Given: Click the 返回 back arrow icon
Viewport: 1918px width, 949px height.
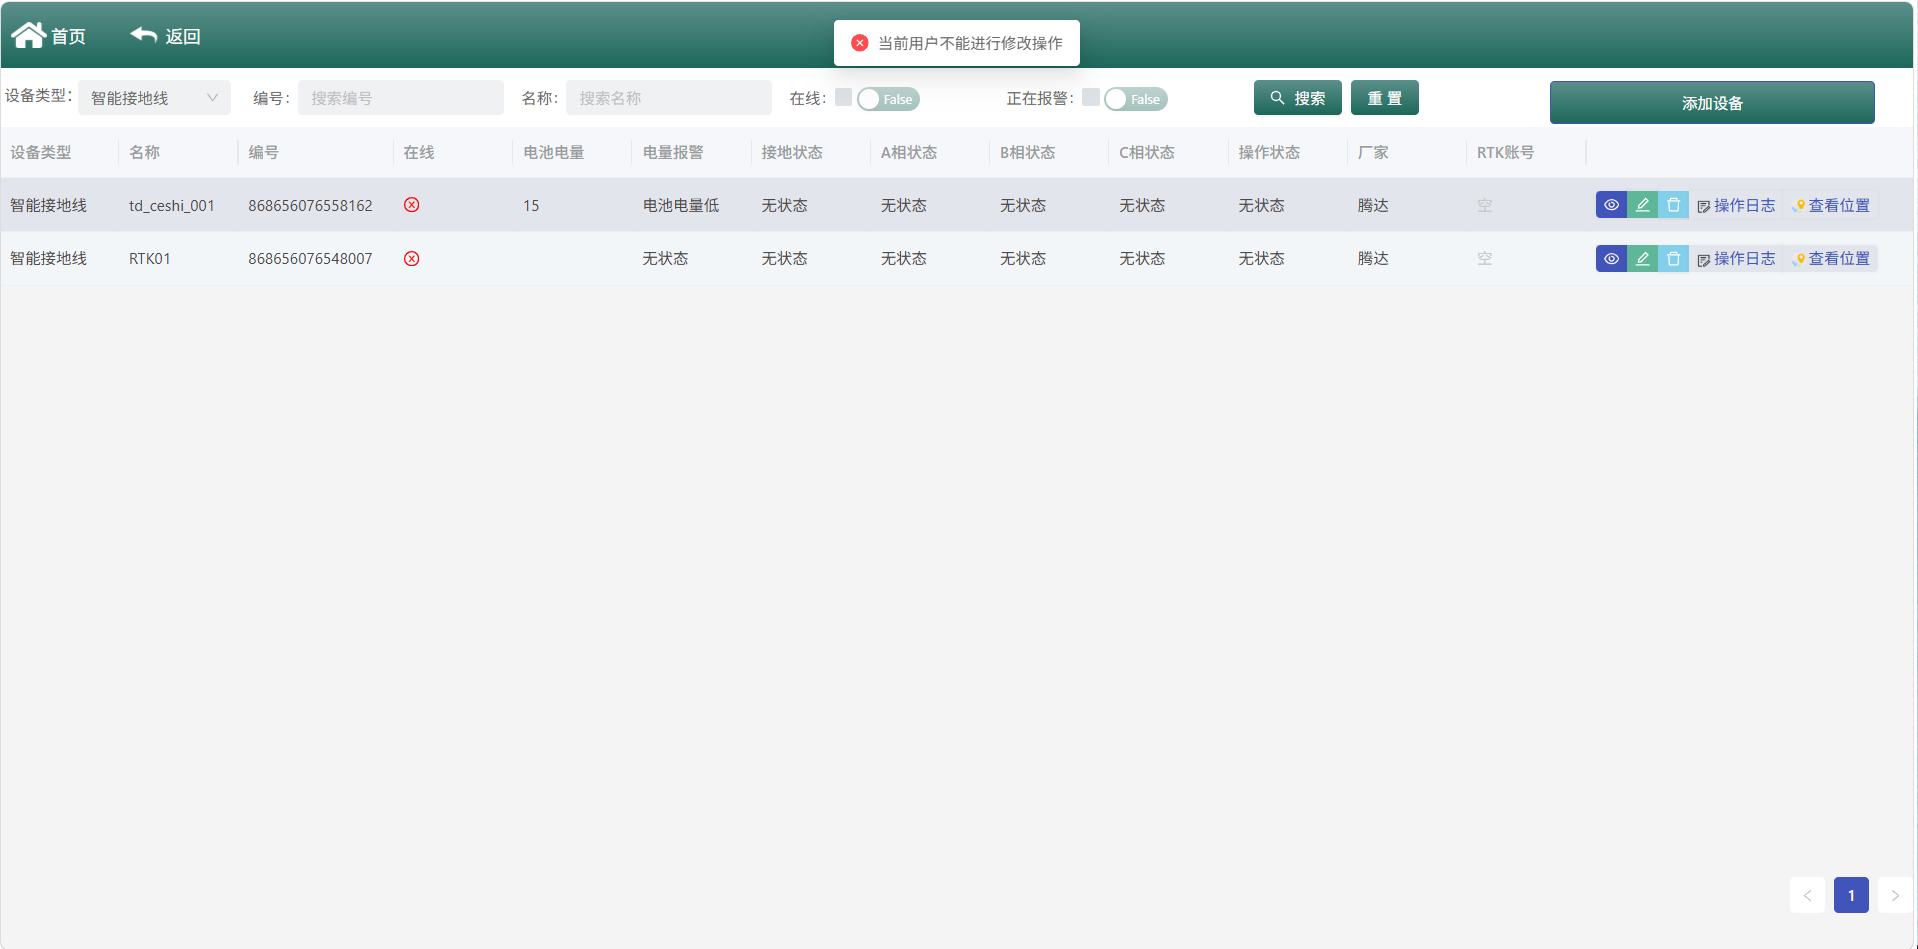Looking at the screenshot, I should pos(144,35).
